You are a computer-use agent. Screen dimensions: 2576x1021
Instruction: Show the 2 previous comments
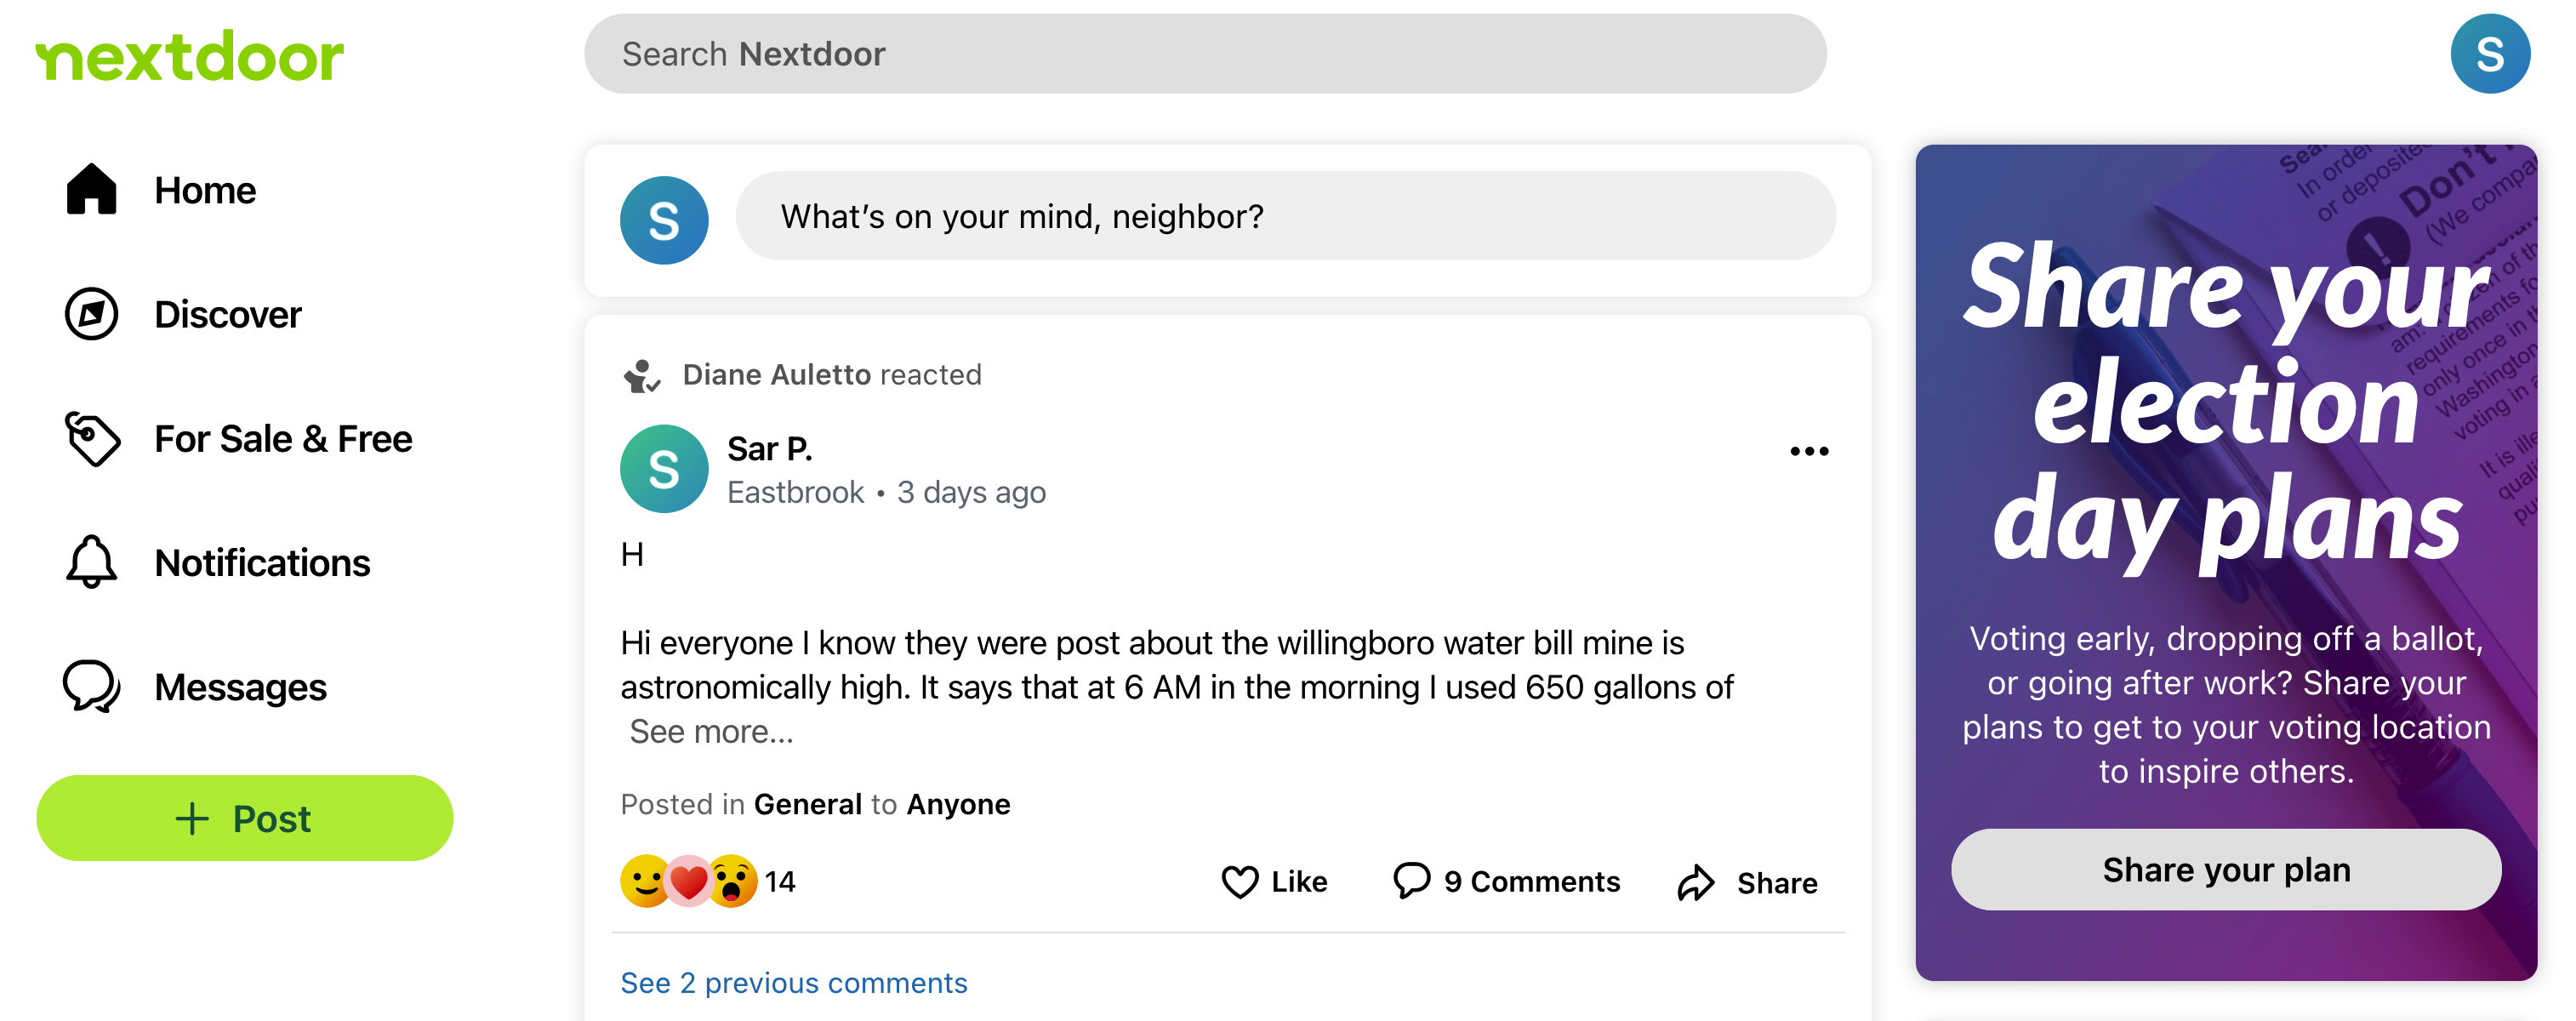[793, 983]
